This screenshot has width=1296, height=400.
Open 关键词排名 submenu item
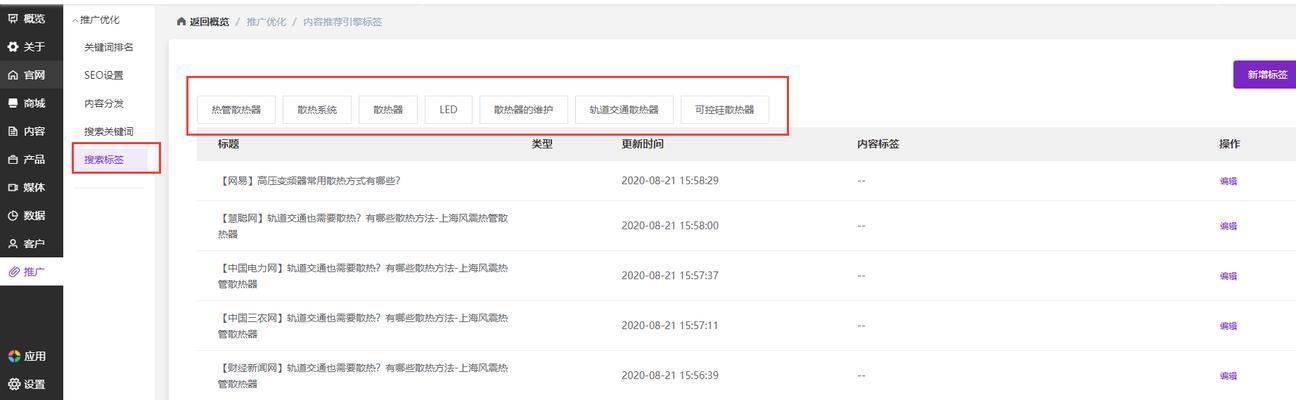pos(109,47)
